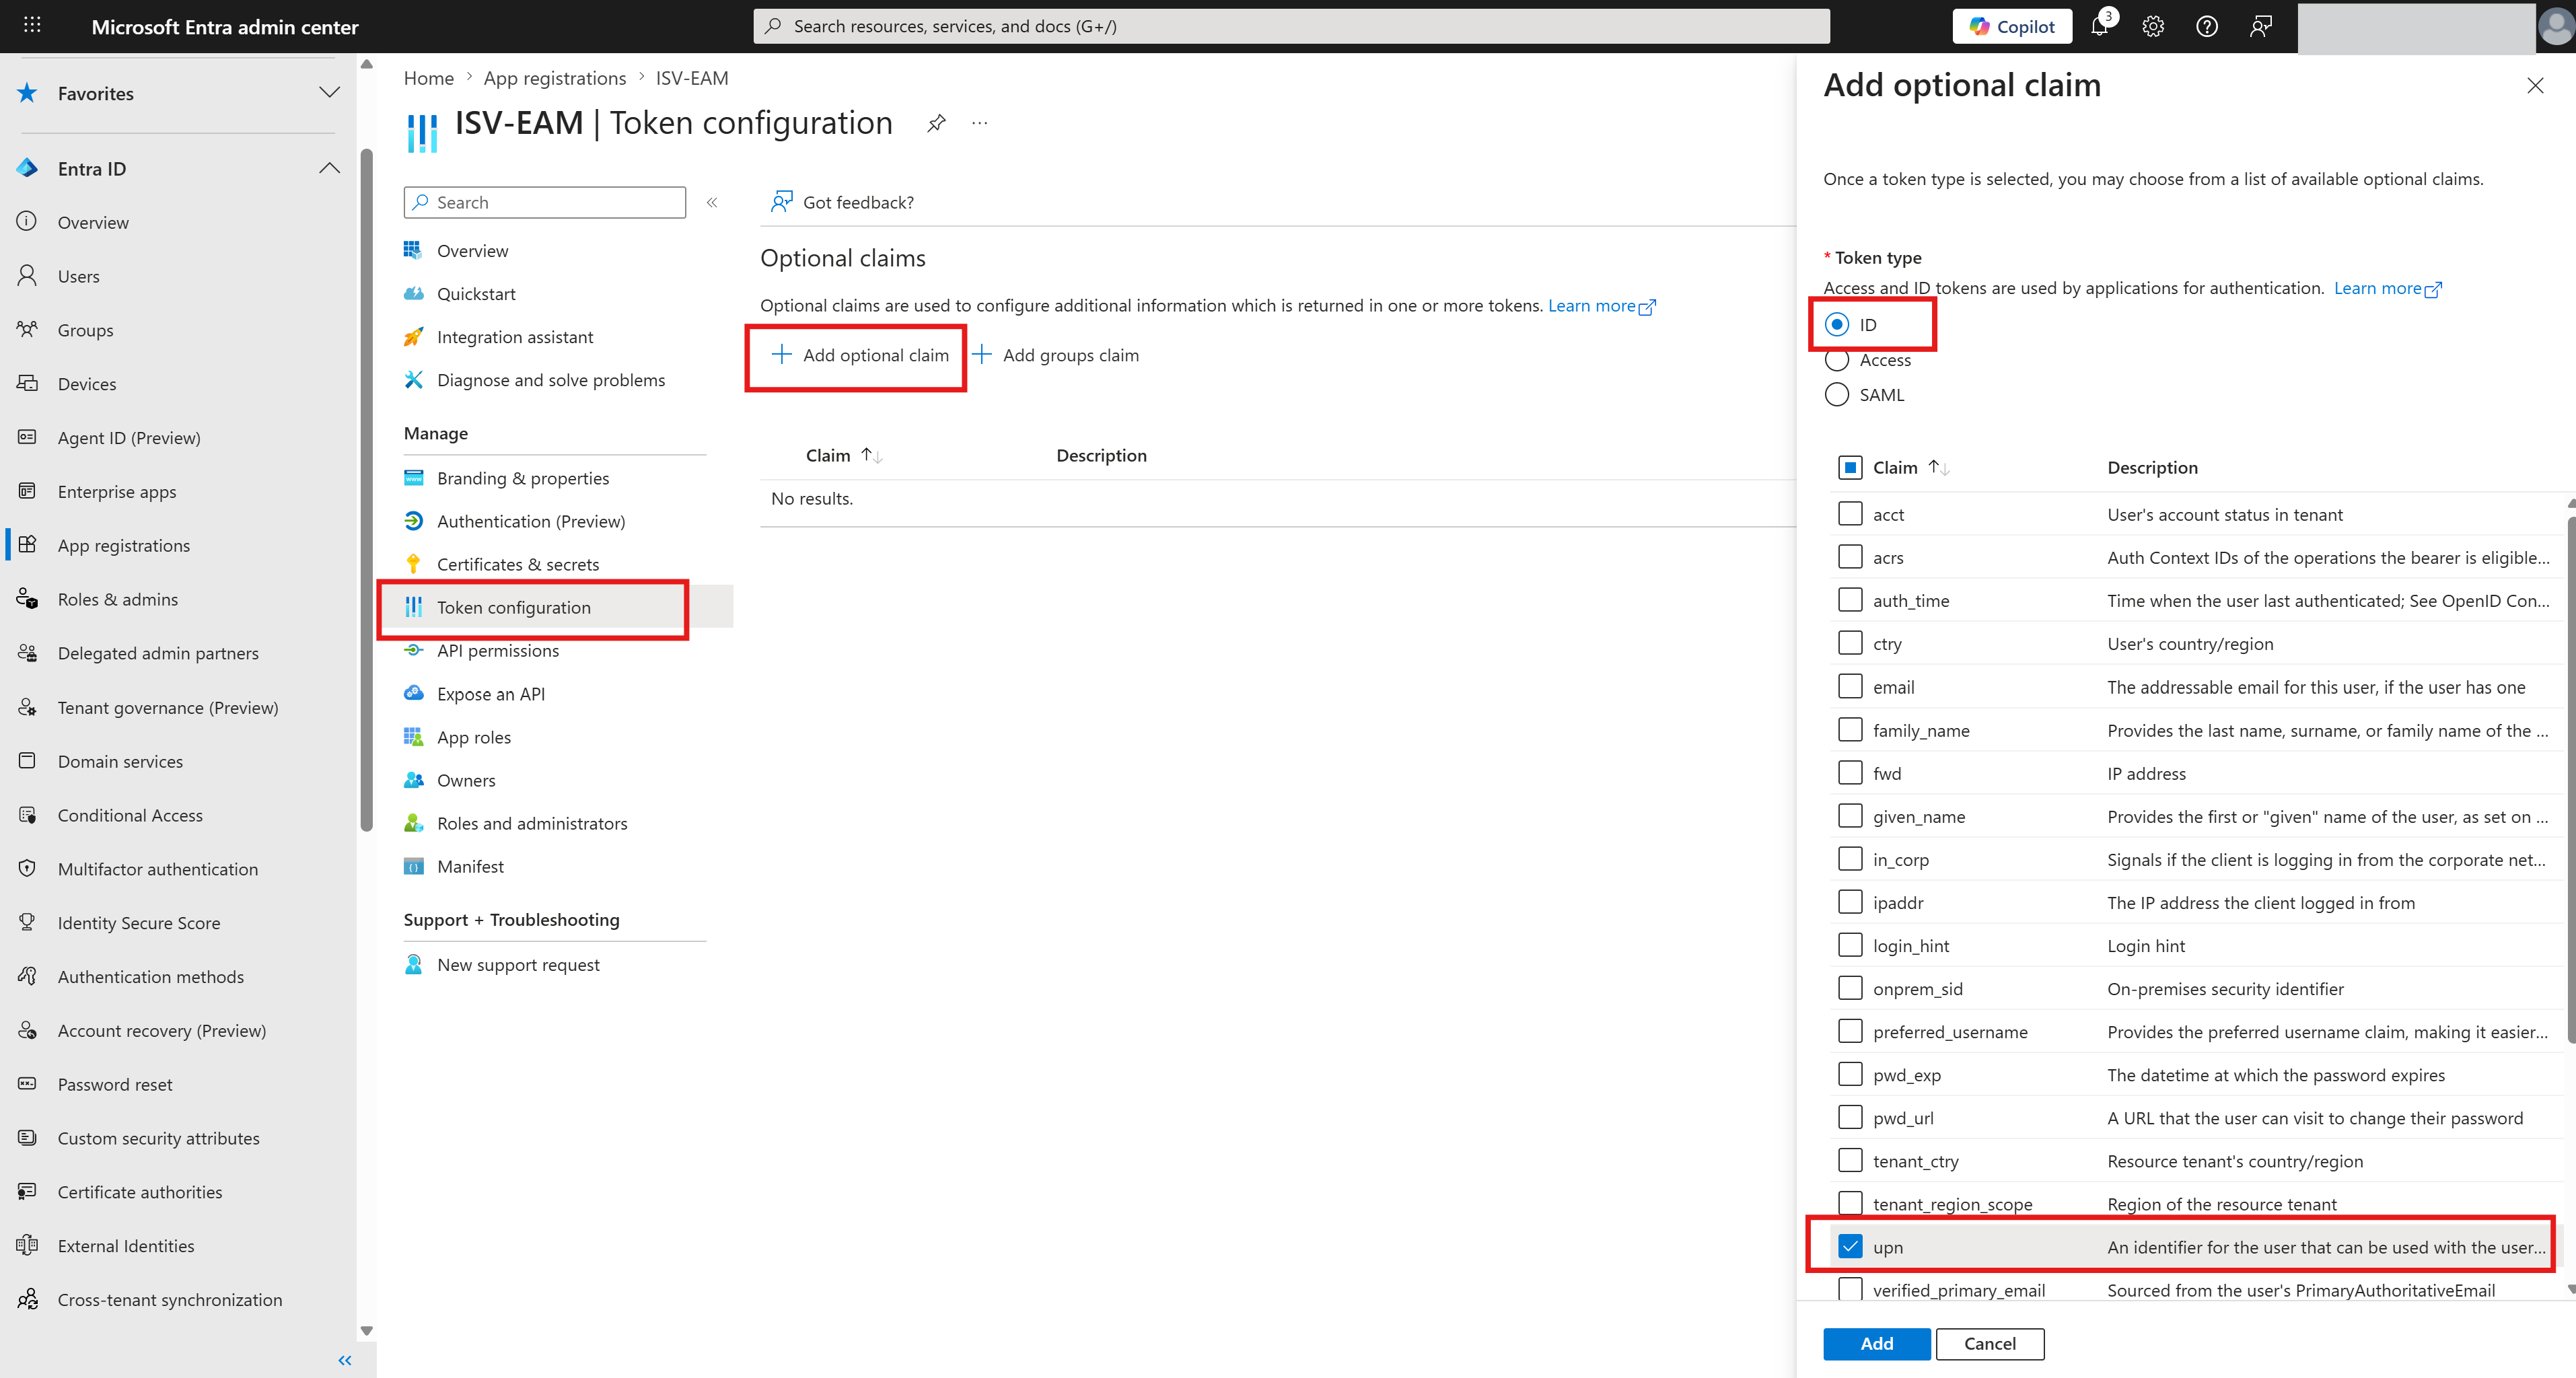The width and height of the screenshot is (2576, 1378).
Task: Collapse the resource menu double chevron
Action: click(712, 202)
